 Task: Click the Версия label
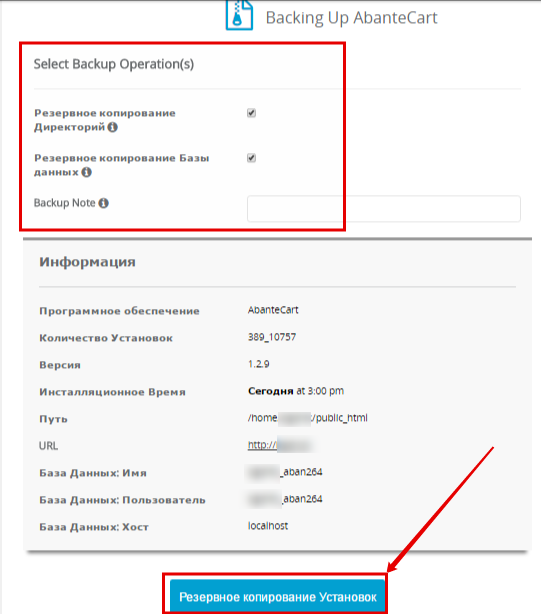click(x=60, y=365)
